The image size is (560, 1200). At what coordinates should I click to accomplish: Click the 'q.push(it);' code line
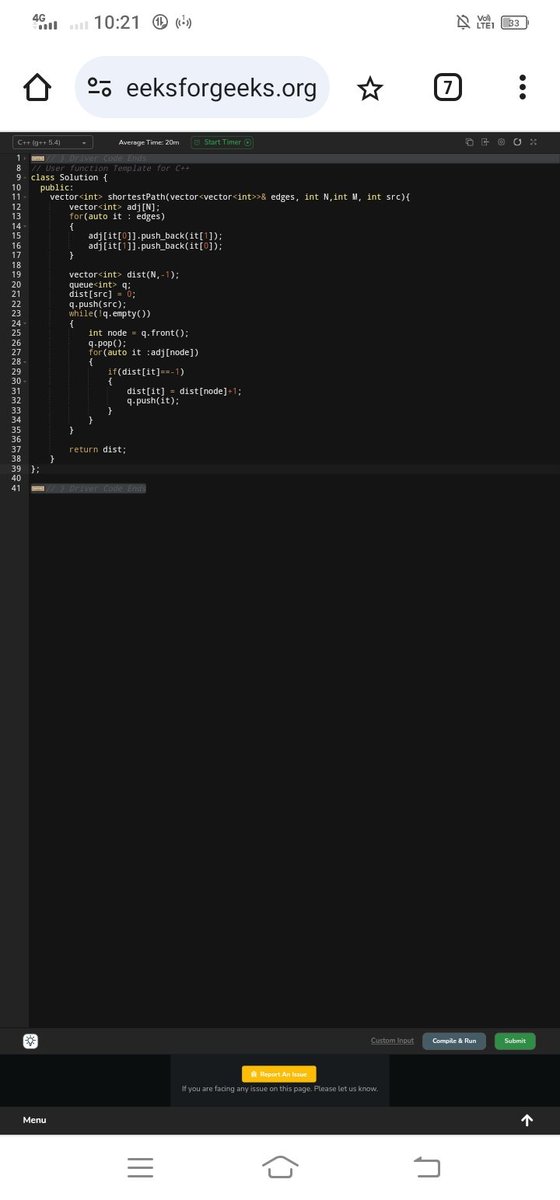(x=153, y=400)
